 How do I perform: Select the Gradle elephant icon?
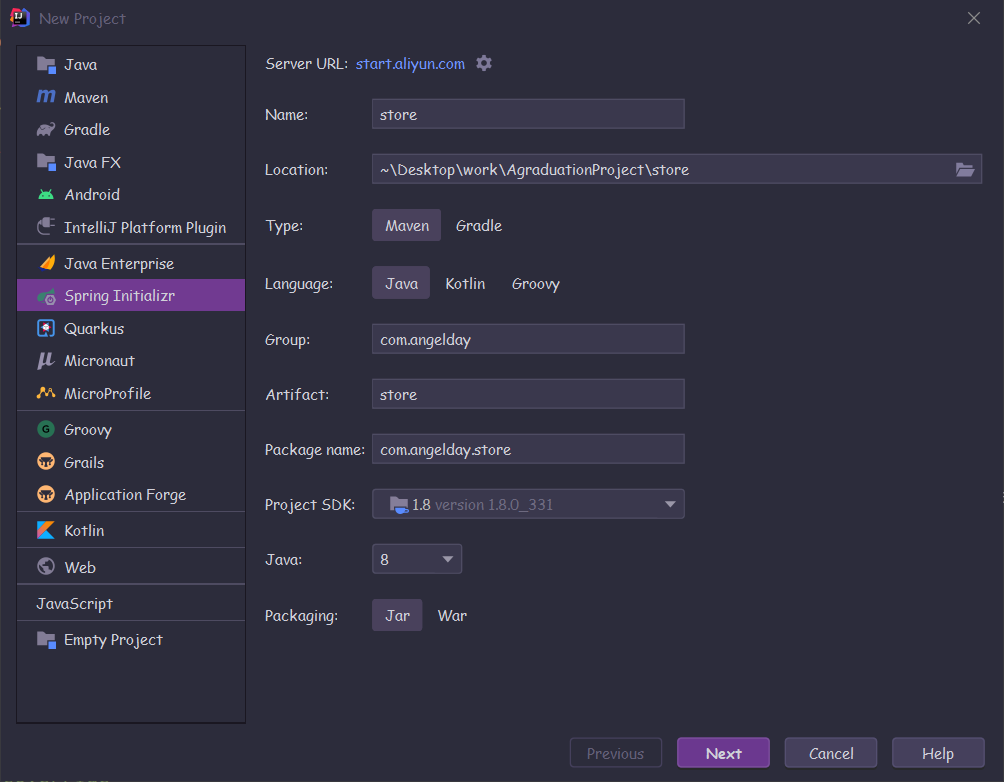46,130
